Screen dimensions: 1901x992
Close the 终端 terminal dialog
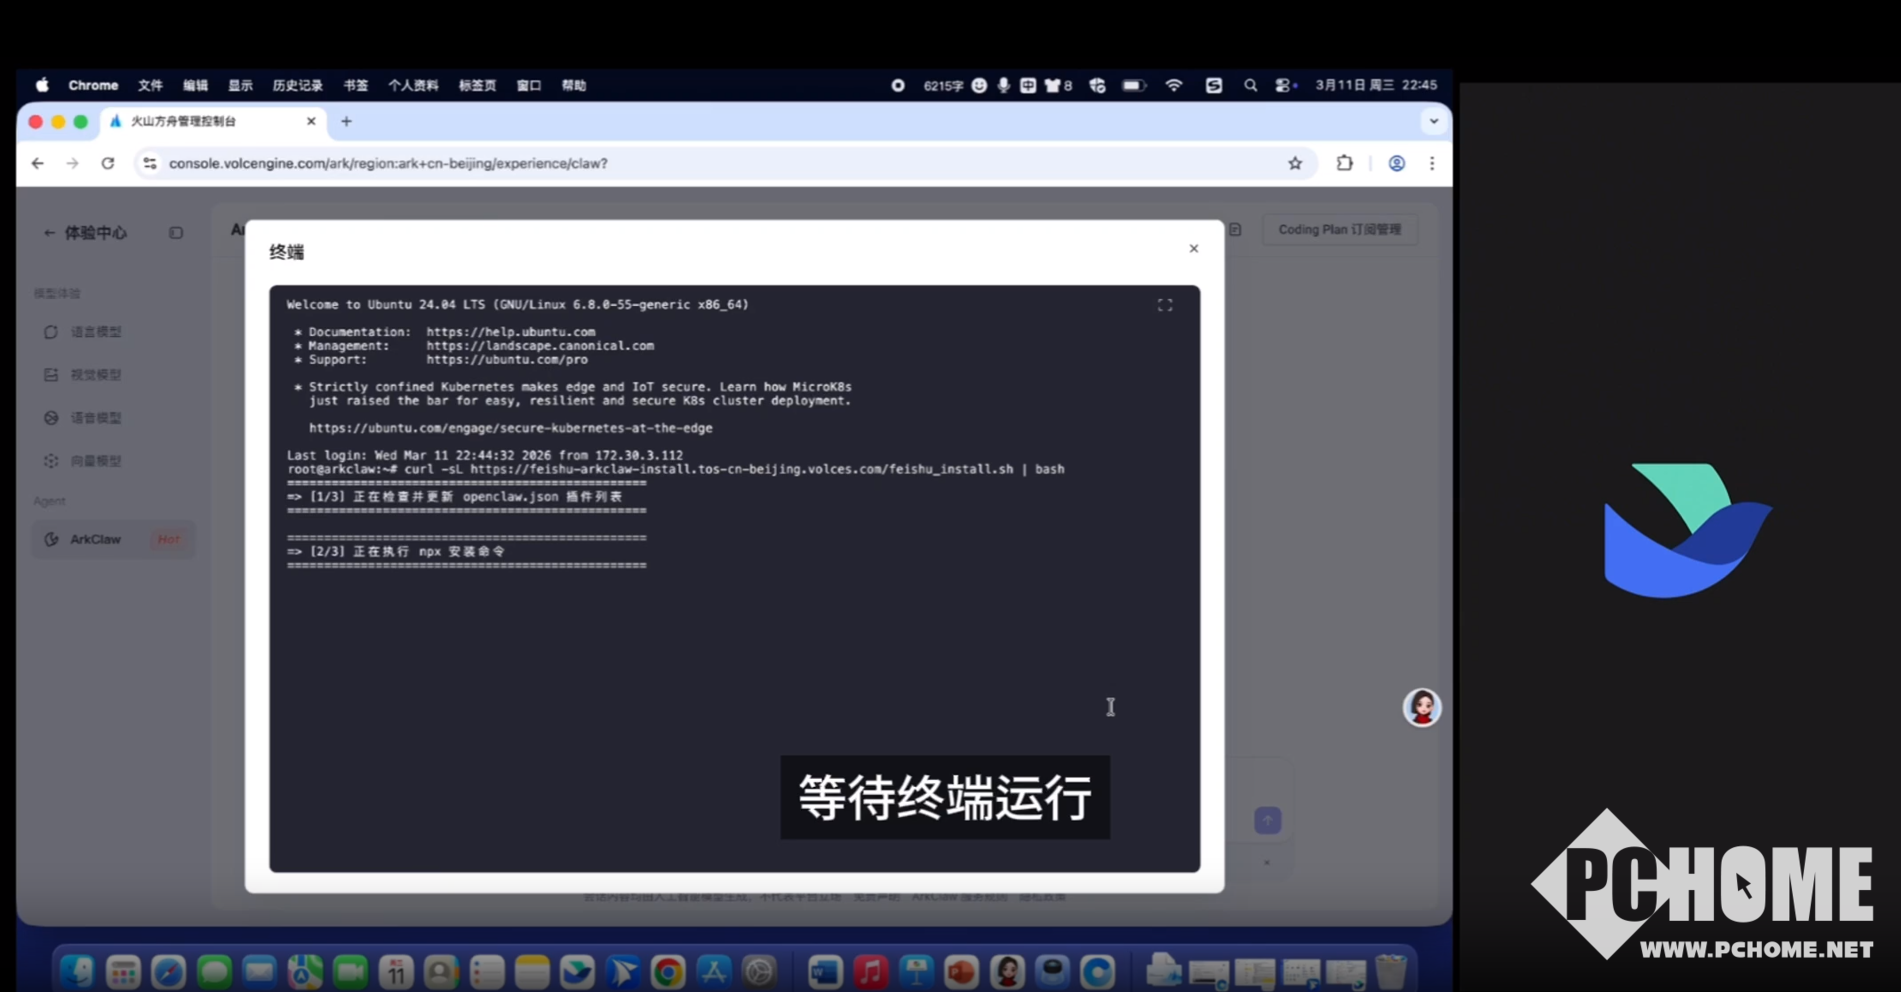click(x=1193, y=249)
